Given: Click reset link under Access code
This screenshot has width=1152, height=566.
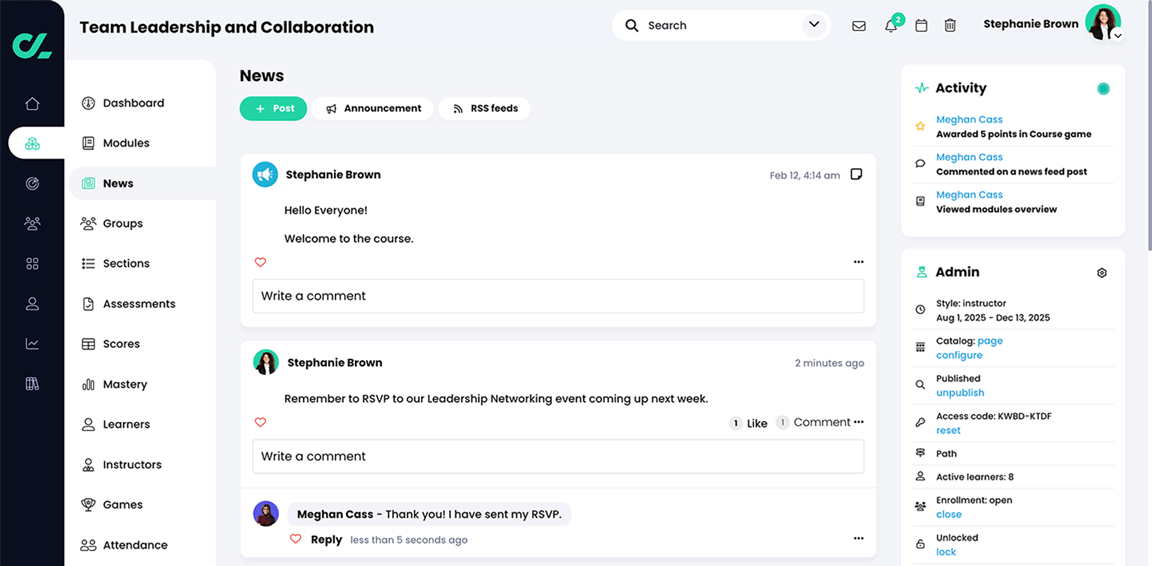Looking at the screenshot, I should 948,430.
